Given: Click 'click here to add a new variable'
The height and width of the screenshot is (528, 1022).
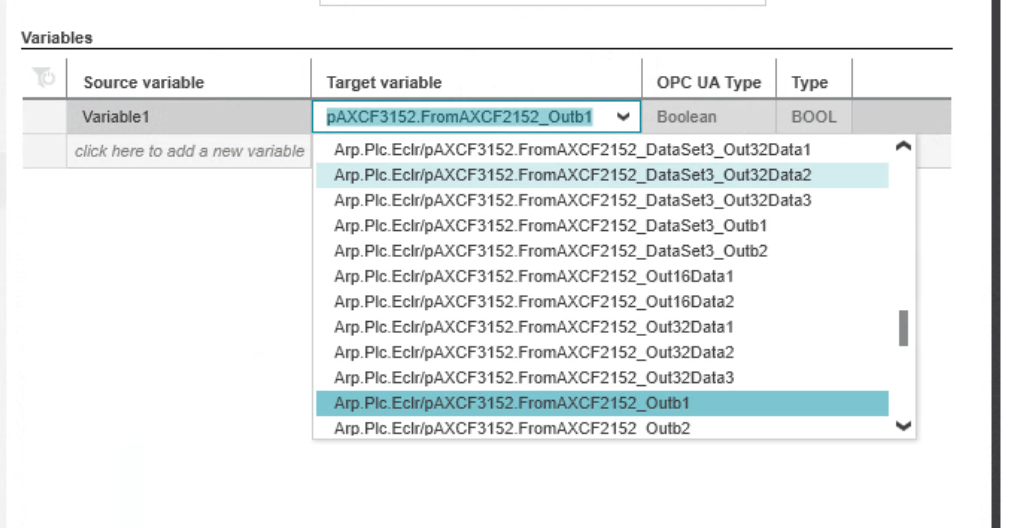Looking at the screenshot, I should click(189, 151).
